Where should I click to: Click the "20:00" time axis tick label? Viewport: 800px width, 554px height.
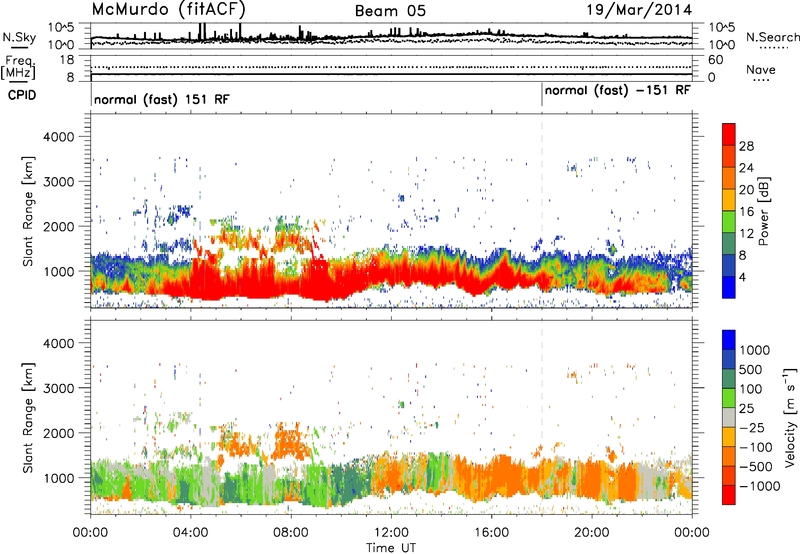point(592,533)
